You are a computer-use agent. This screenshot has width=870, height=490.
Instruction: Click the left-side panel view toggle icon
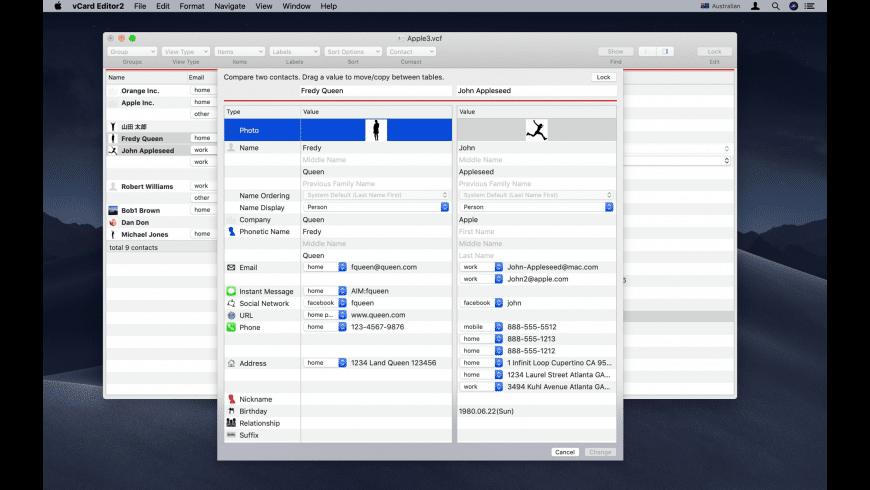tap(647, 51)
